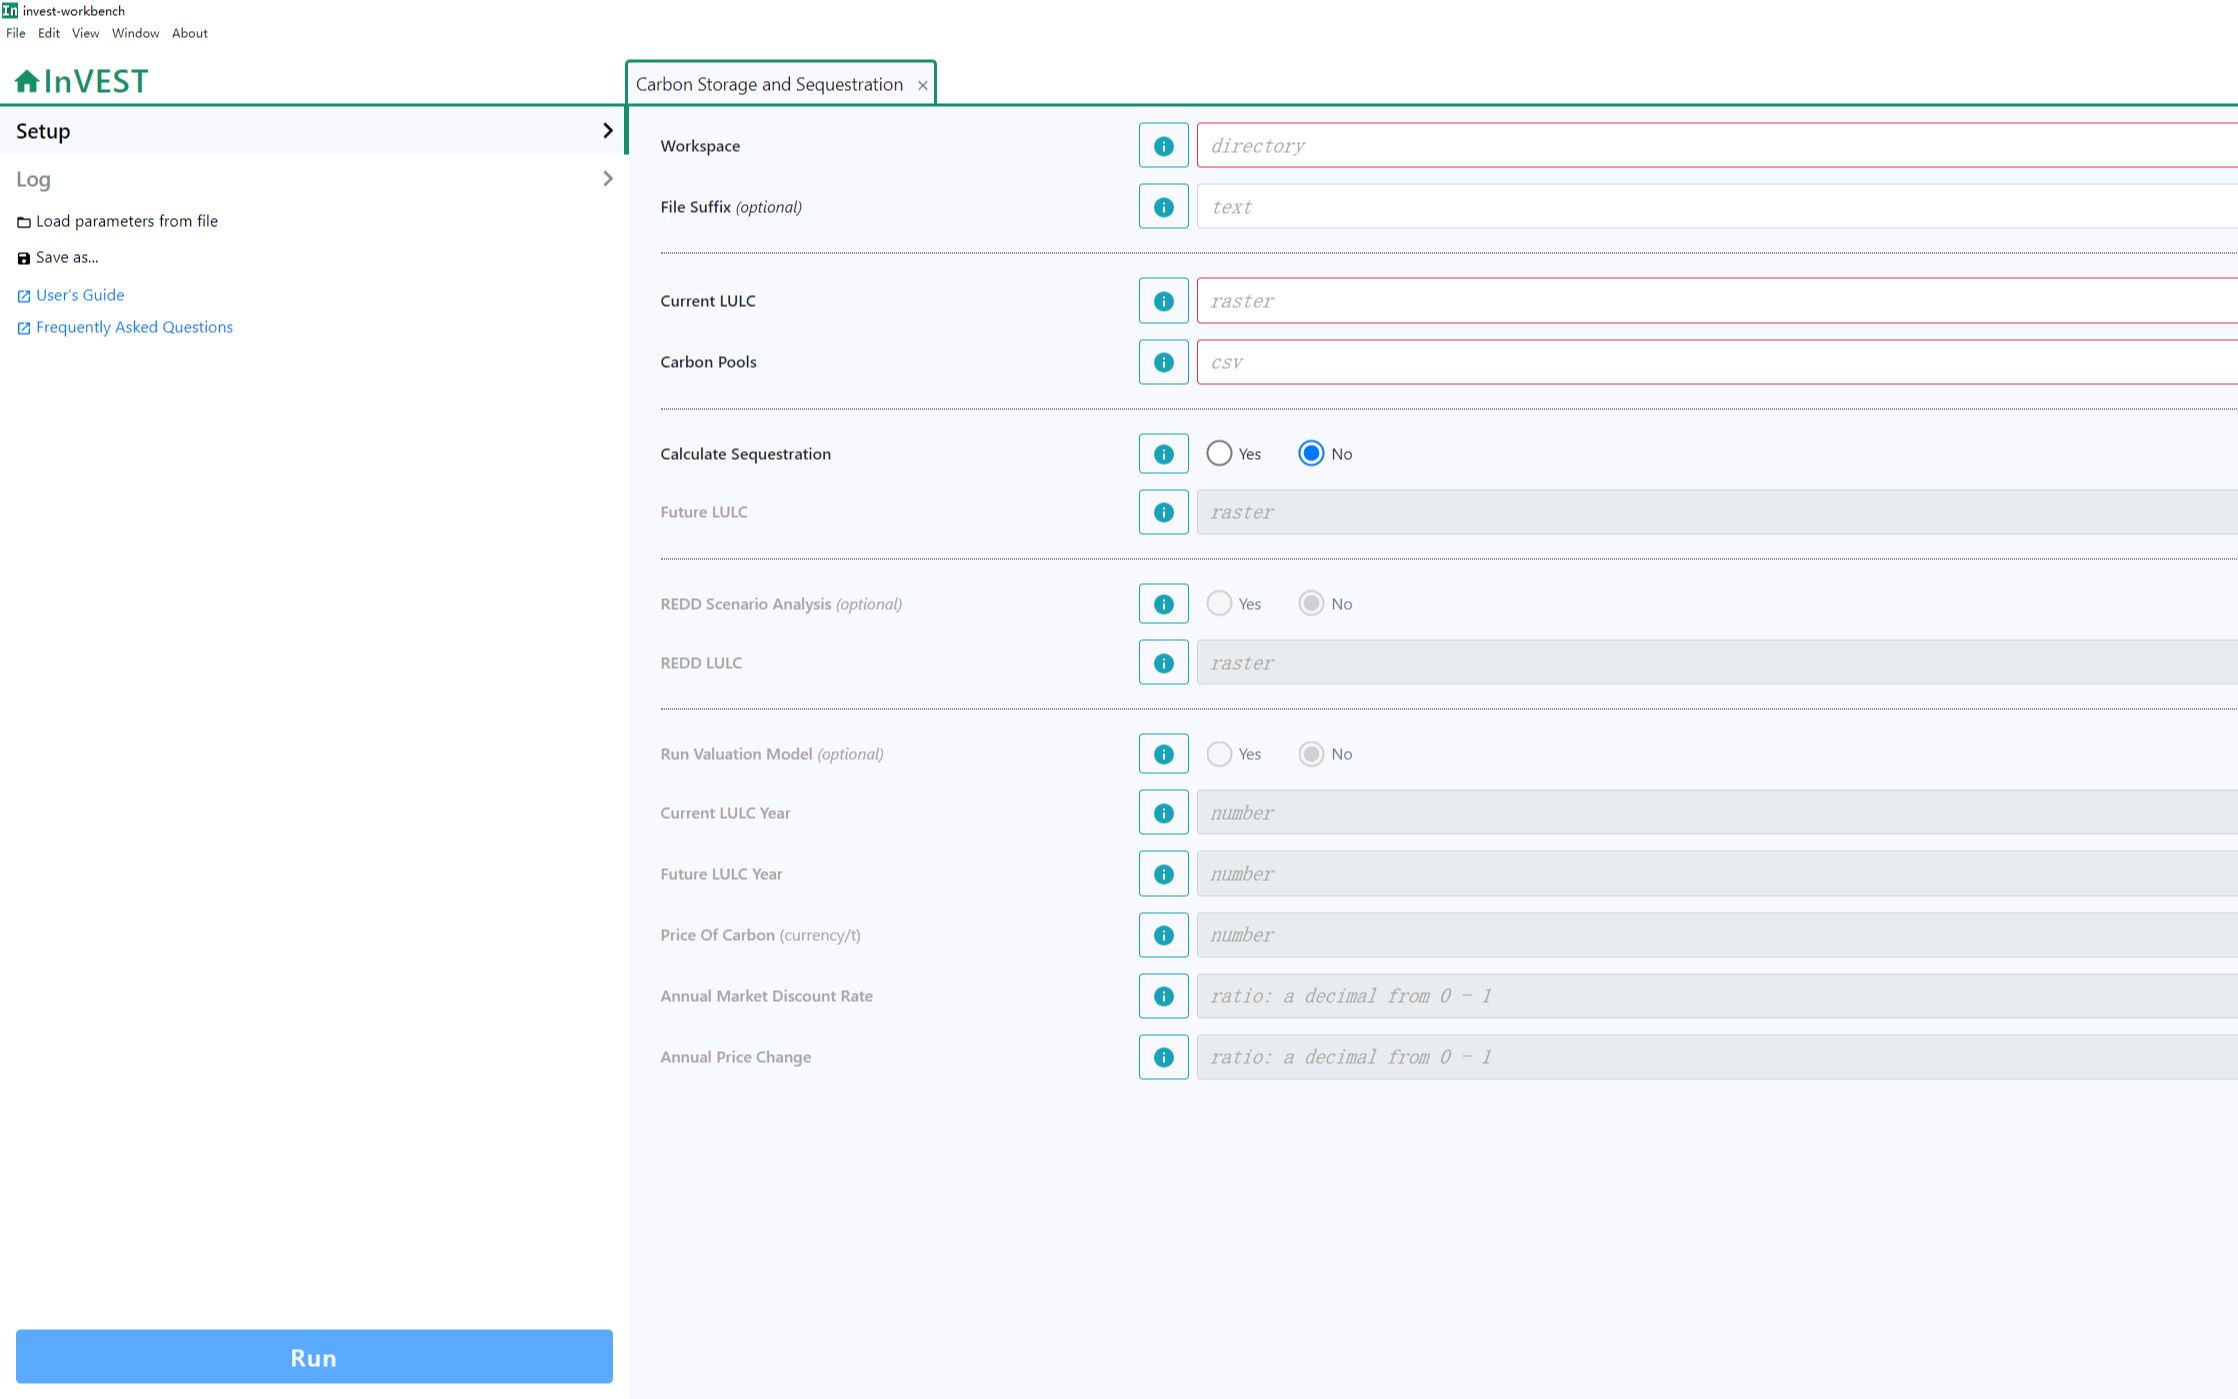The height and width of the screenshot is (1399, 2238).
Task: Open Run Valuation Model info button
Action: tap(1163, 754)
